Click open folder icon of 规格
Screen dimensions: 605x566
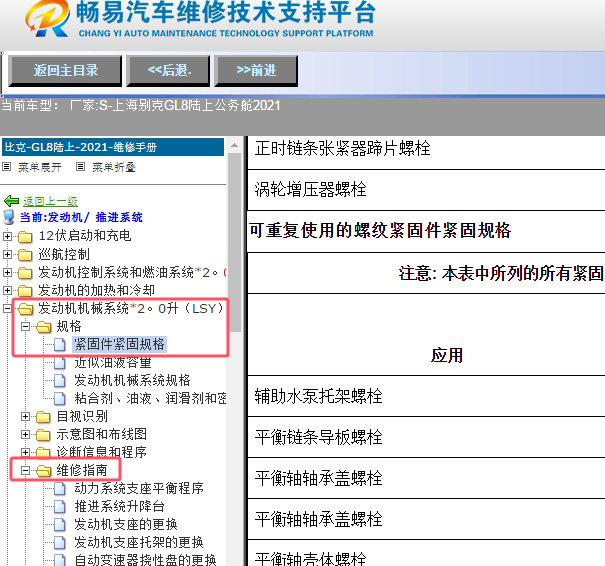tap(44, 327)
